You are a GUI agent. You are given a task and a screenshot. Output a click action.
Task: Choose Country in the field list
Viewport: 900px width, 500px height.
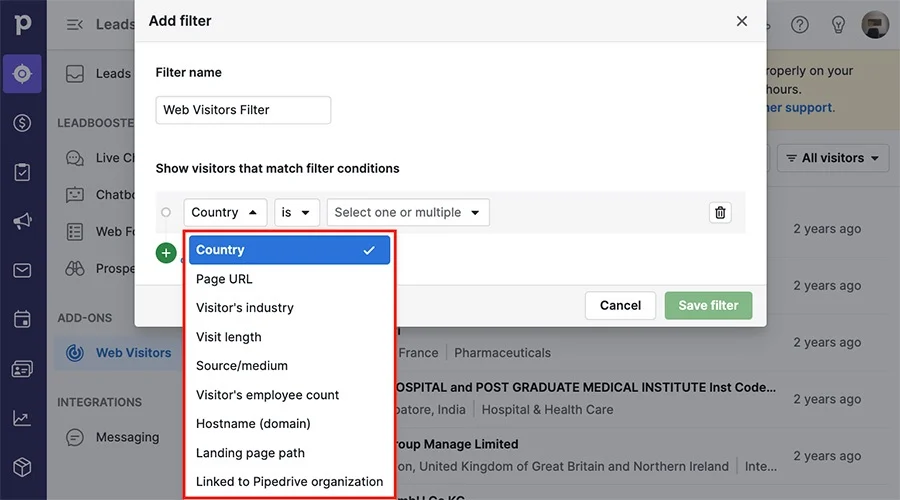289,250
